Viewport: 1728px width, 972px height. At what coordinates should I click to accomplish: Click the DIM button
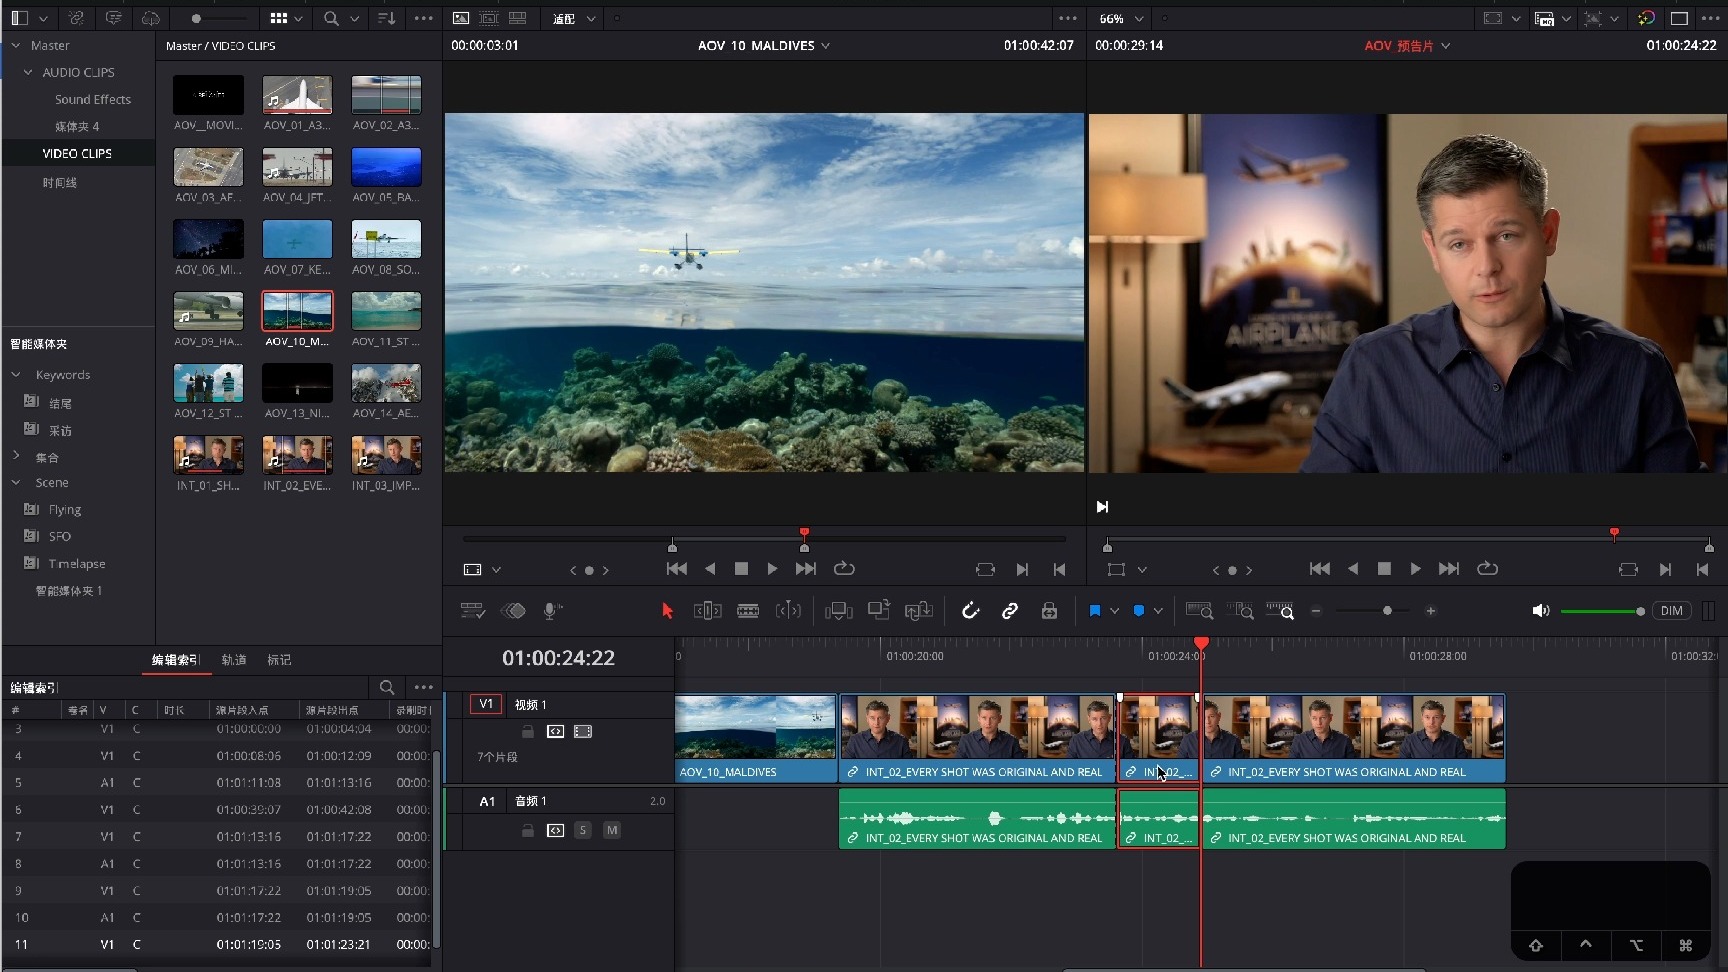(1672, 611)
